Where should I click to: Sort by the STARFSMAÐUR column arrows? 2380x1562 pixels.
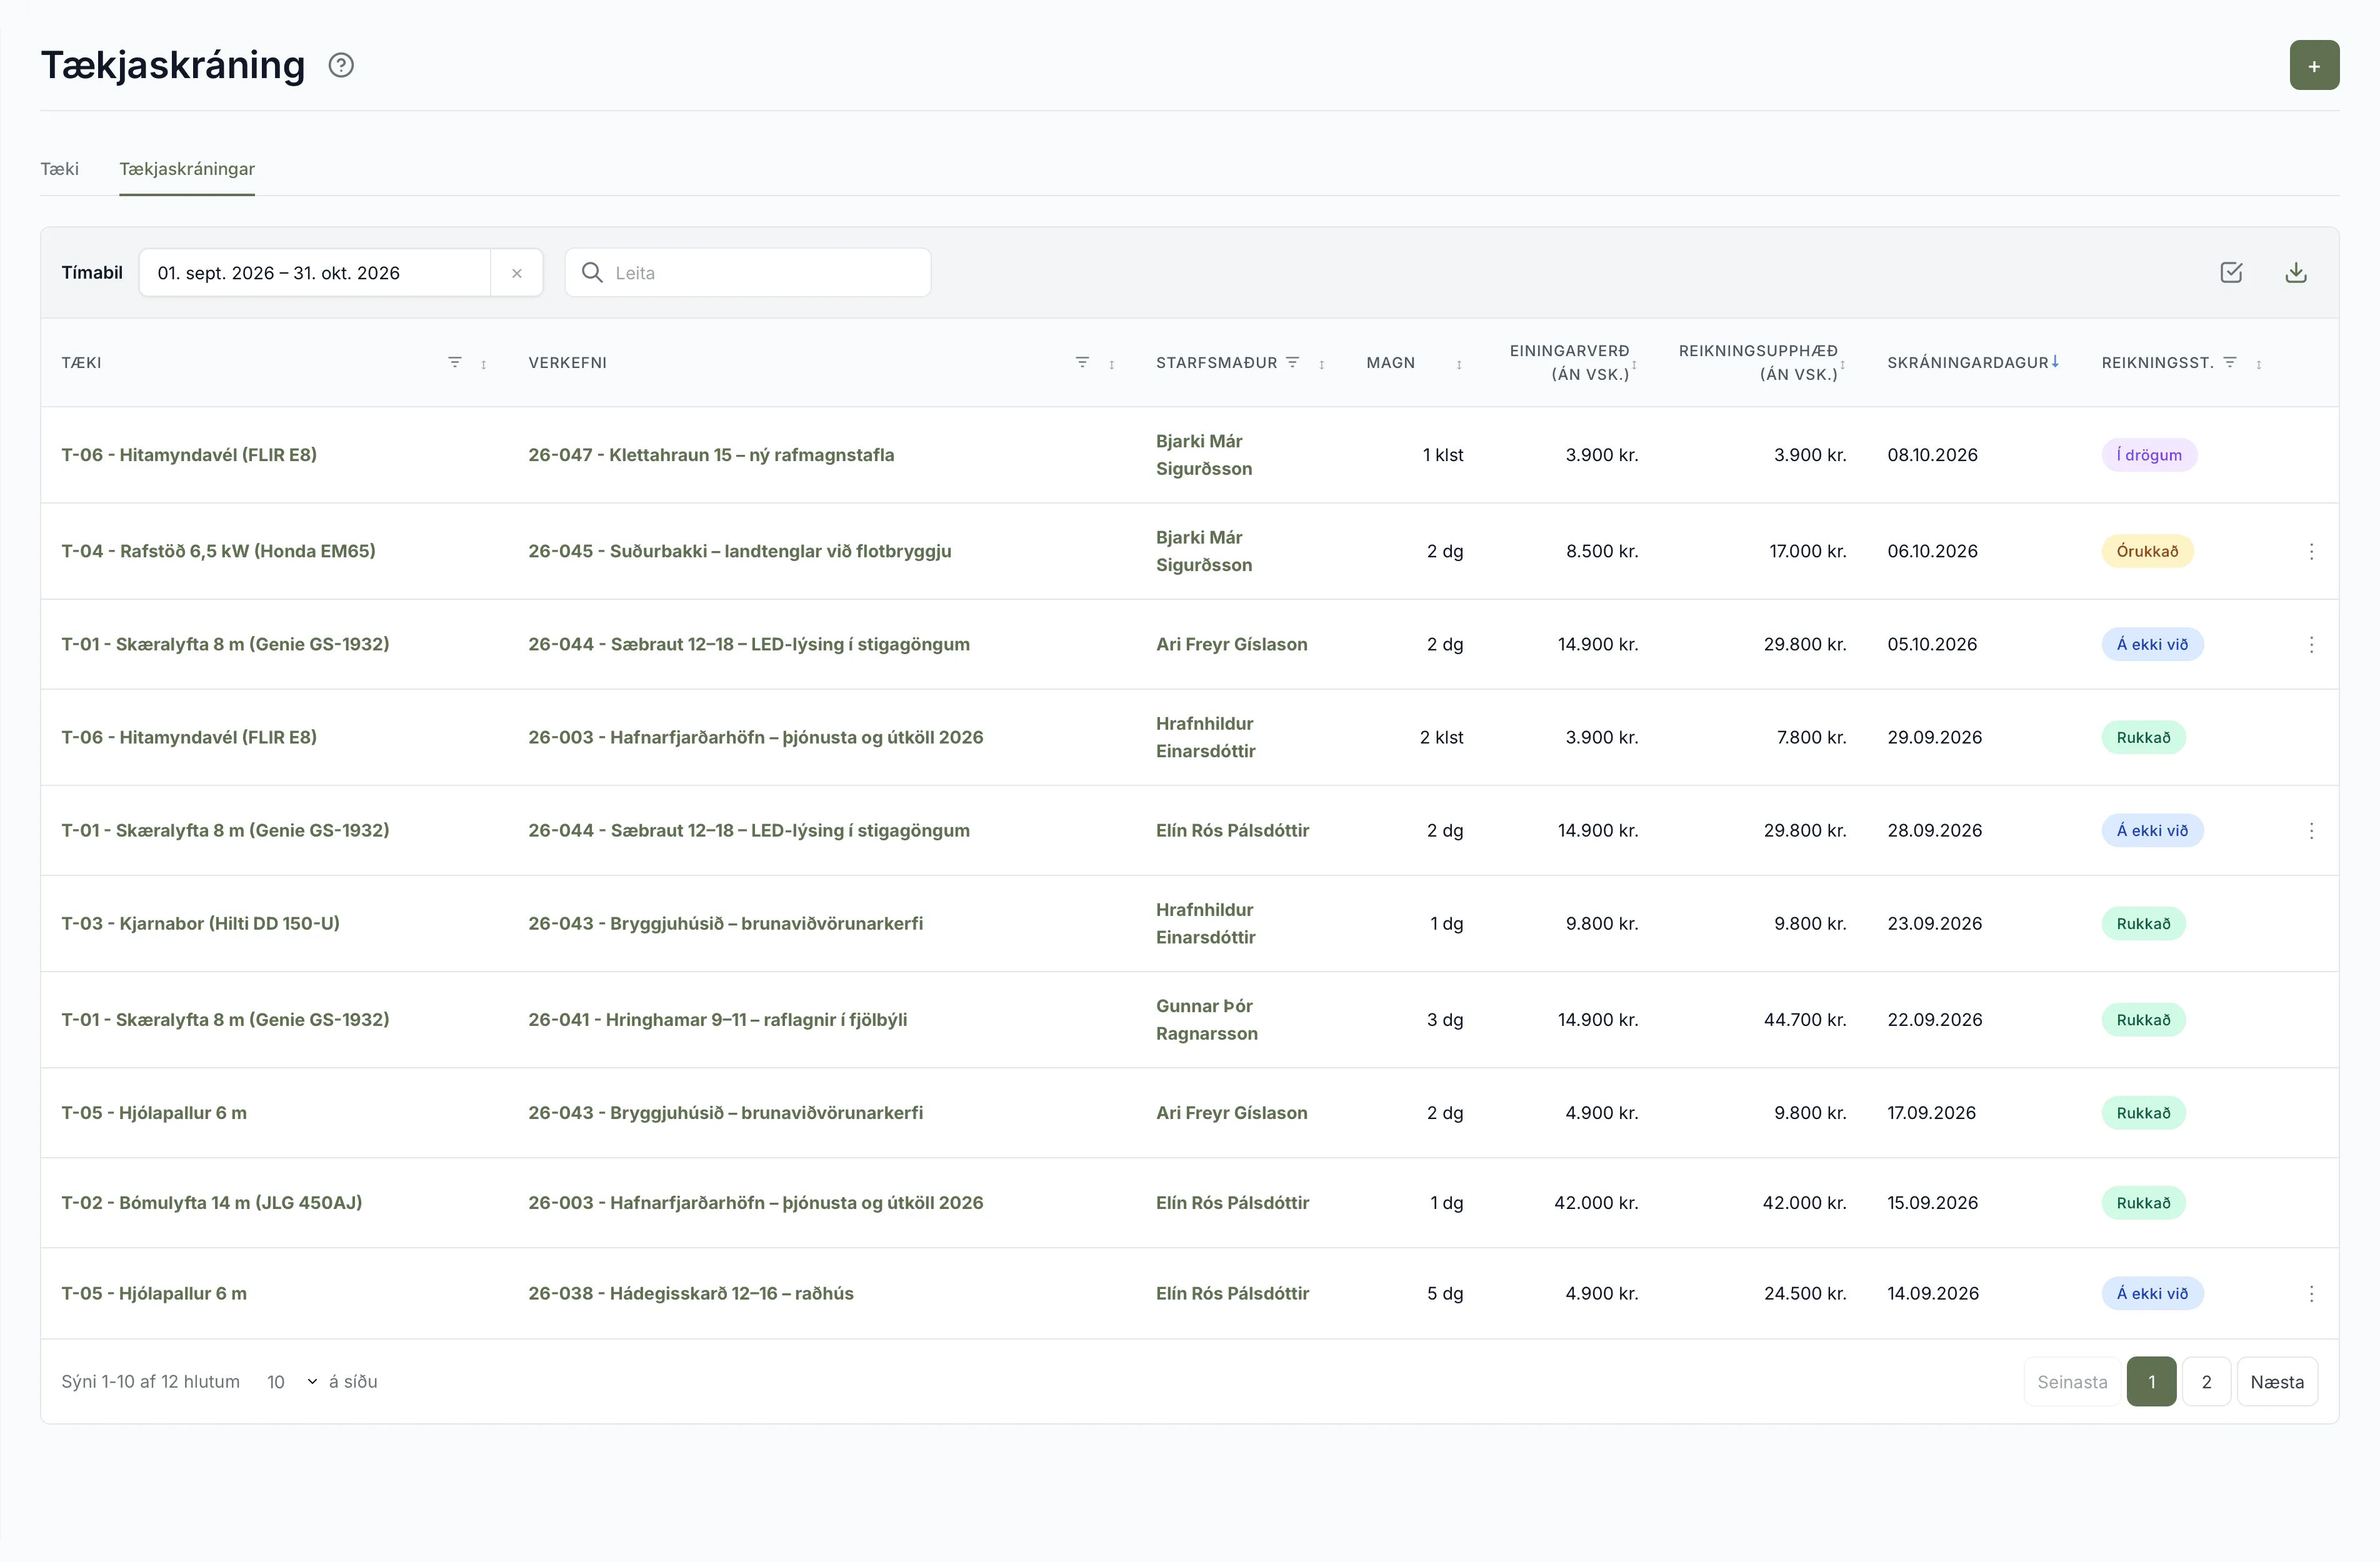tap(1322, 364)
